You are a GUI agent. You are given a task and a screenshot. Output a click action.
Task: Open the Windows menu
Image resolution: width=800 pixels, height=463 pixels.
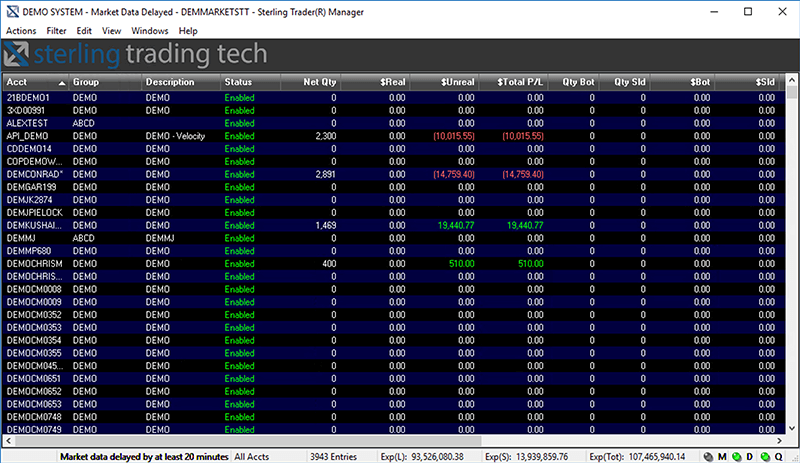[x=149, y=31]
